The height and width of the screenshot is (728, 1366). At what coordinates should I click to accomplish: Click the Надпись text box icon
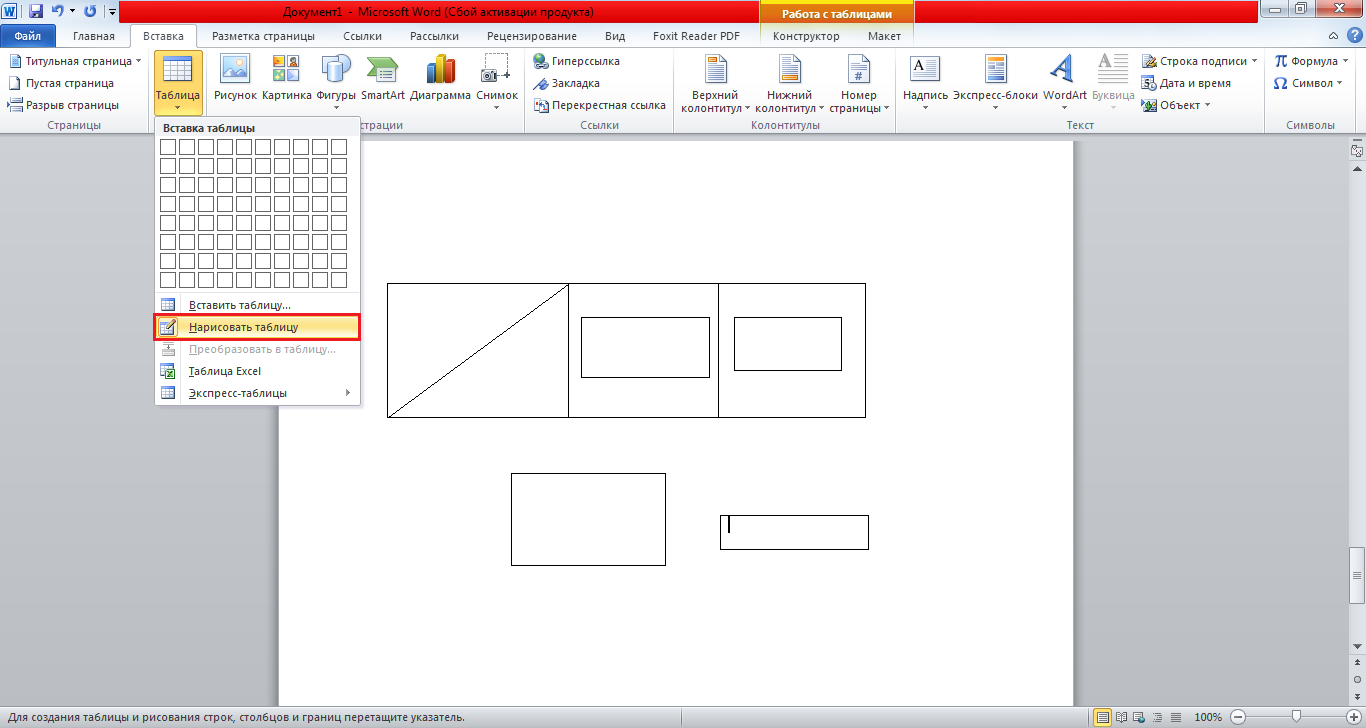[924, 70]
